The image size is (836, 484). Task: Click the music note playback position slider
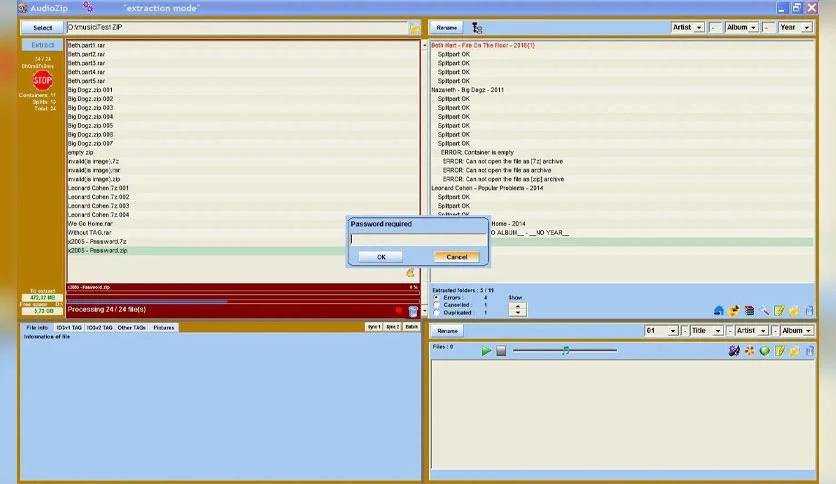coord(566,350)
